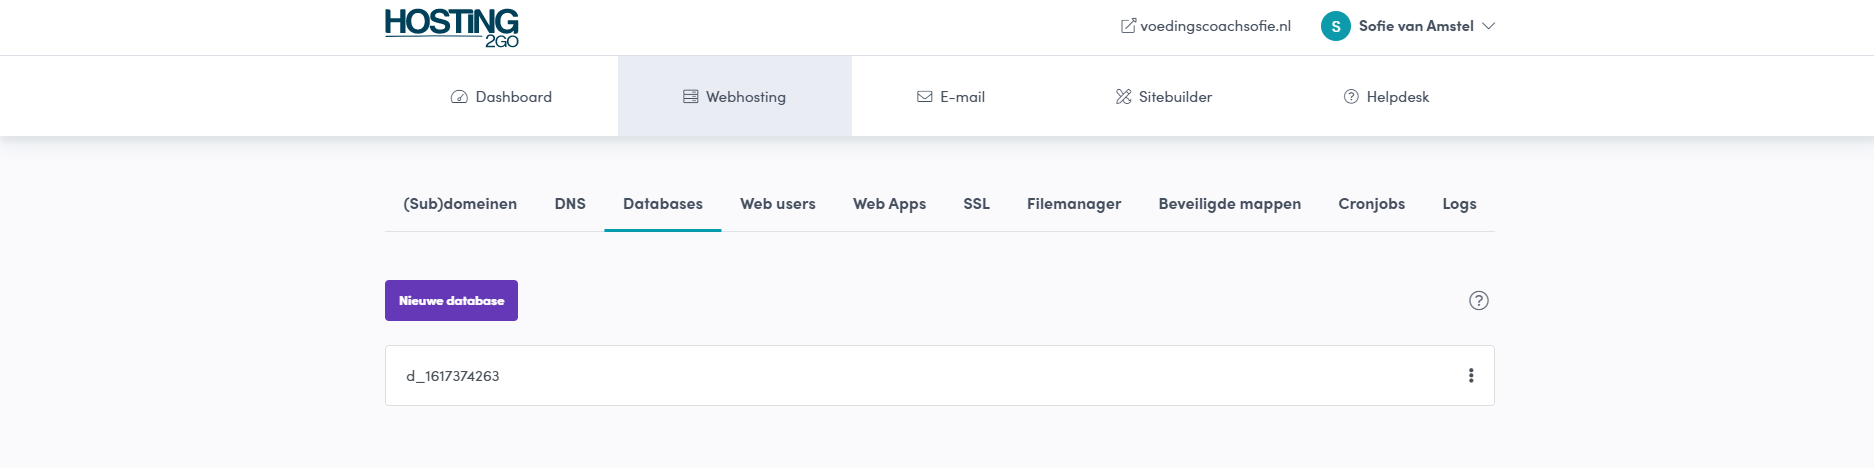Open the Filemanager tab
The image size is (1874, 468).
click(x=1073, y=204)
